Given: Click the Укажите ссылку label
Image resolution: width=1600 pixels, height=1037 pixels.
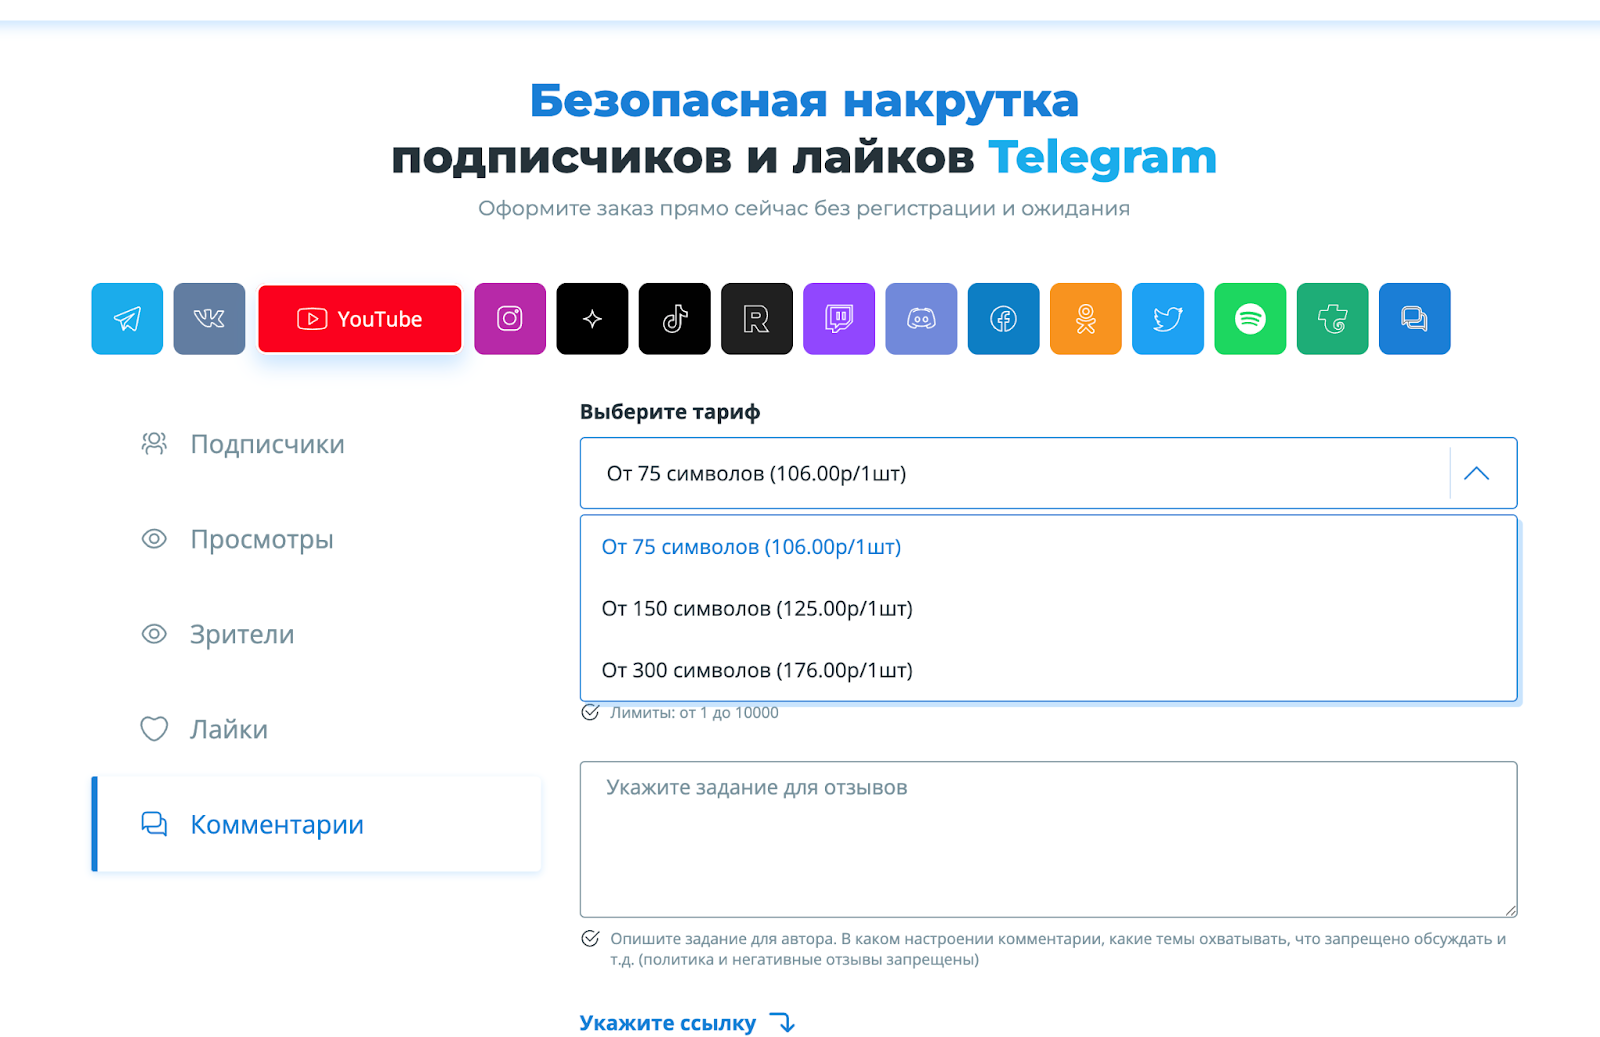Looking at the screenshot, I should (668, 1023).
